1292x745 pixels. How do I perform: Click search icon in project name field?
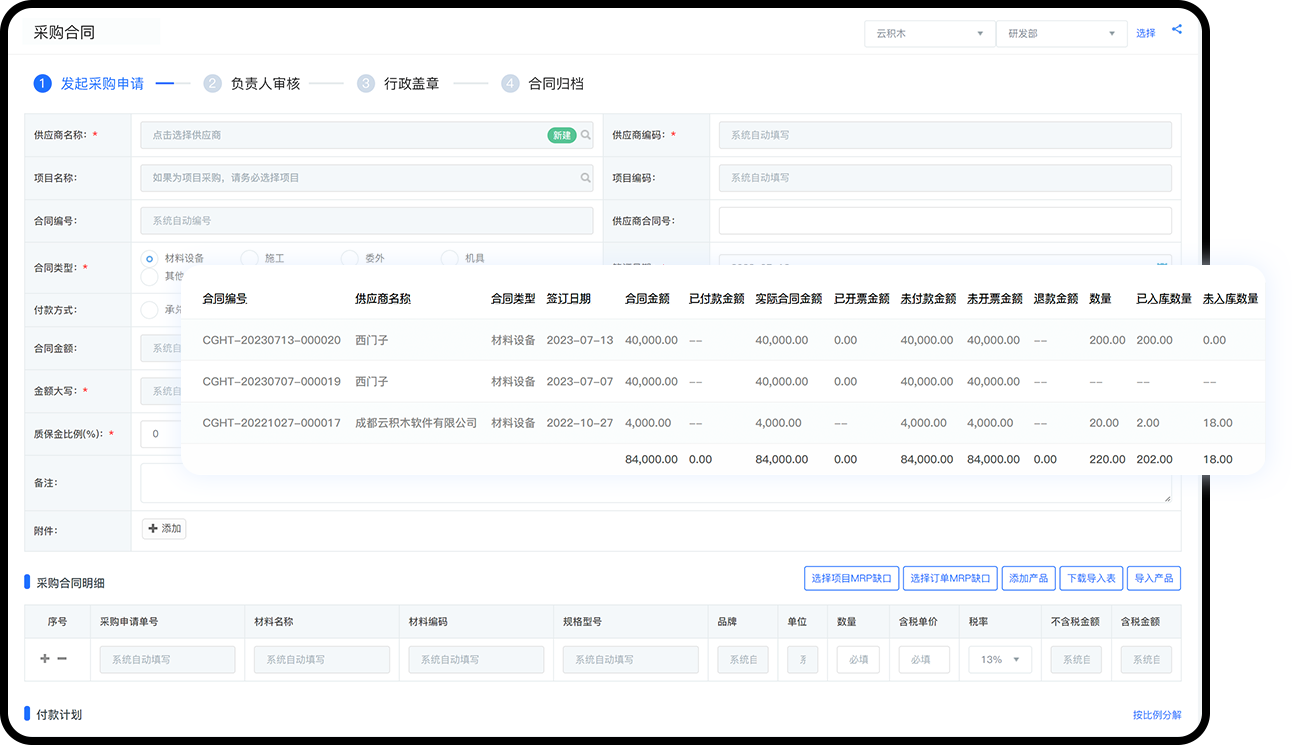coord(586,178)
